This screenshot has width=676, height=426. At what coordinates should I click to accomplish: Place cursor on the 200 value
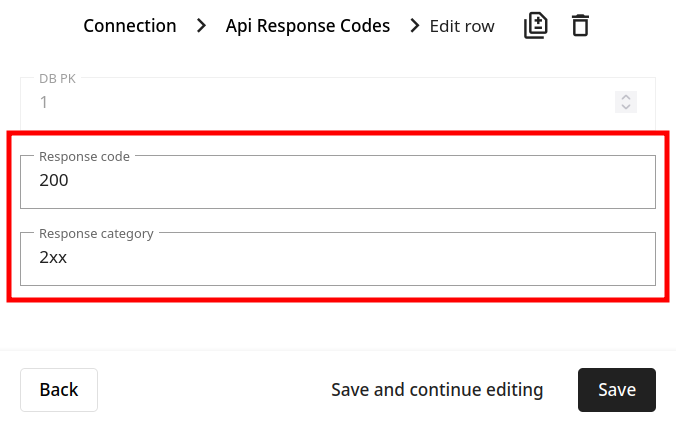[54, 180]
